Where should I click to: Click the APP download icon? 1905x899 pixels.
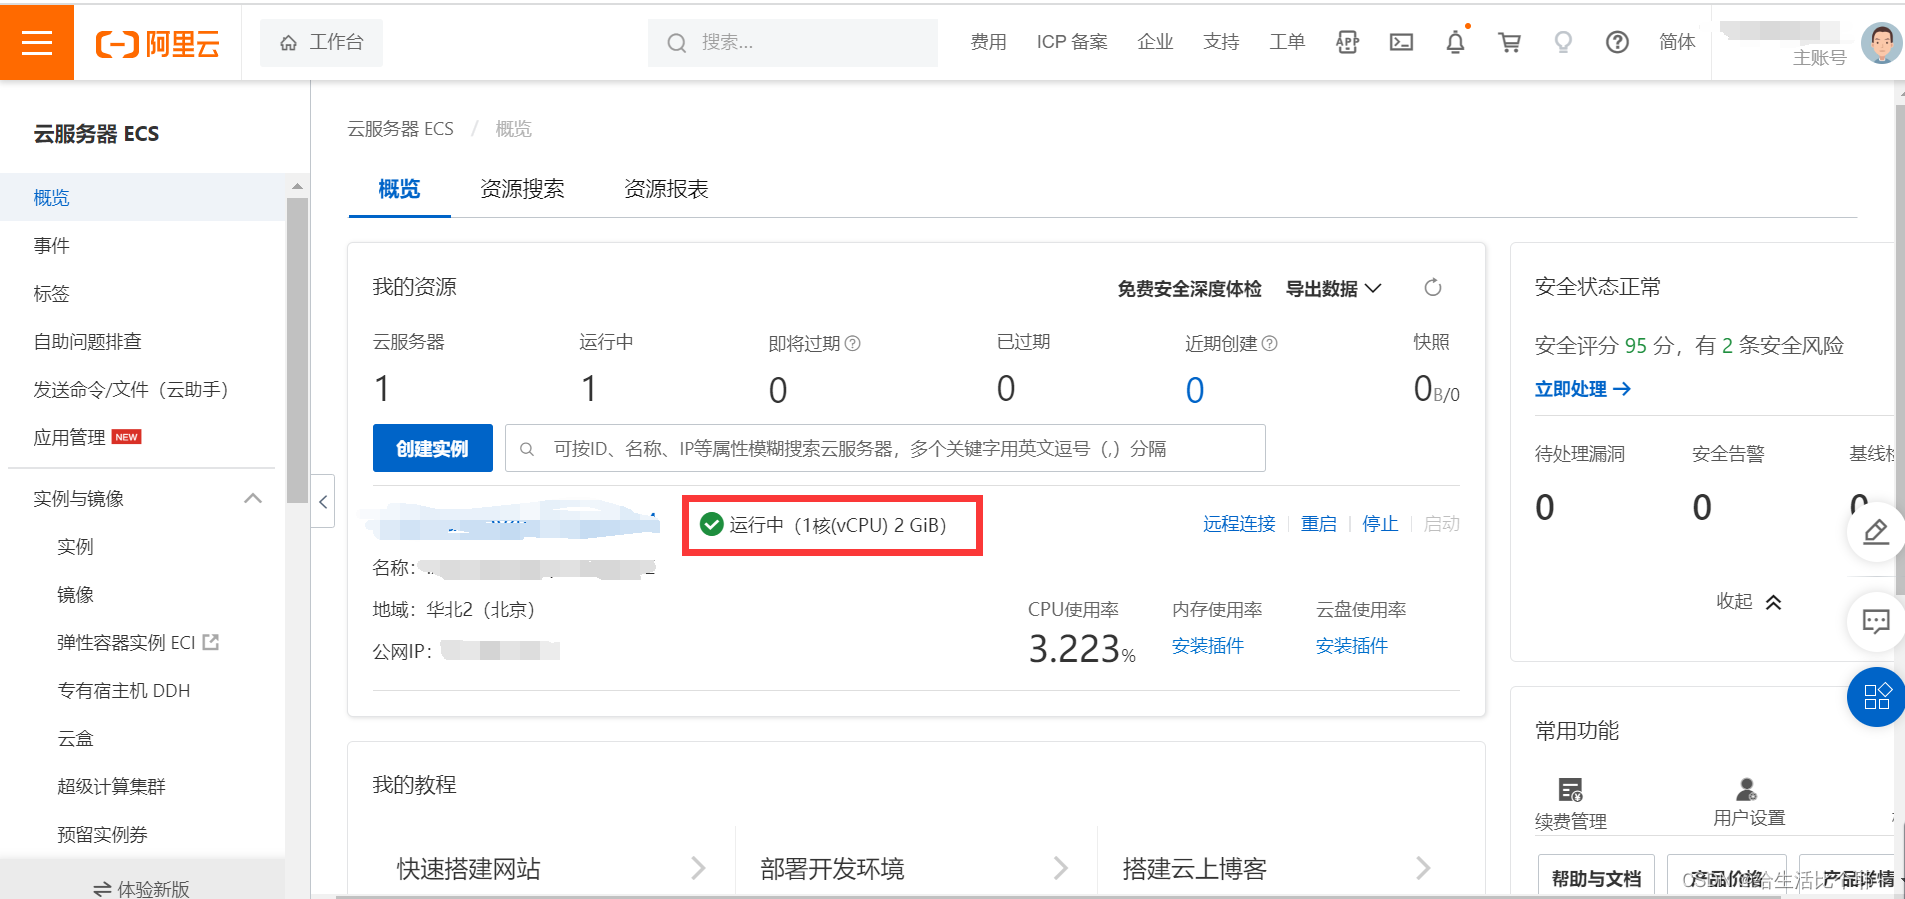1347,42
